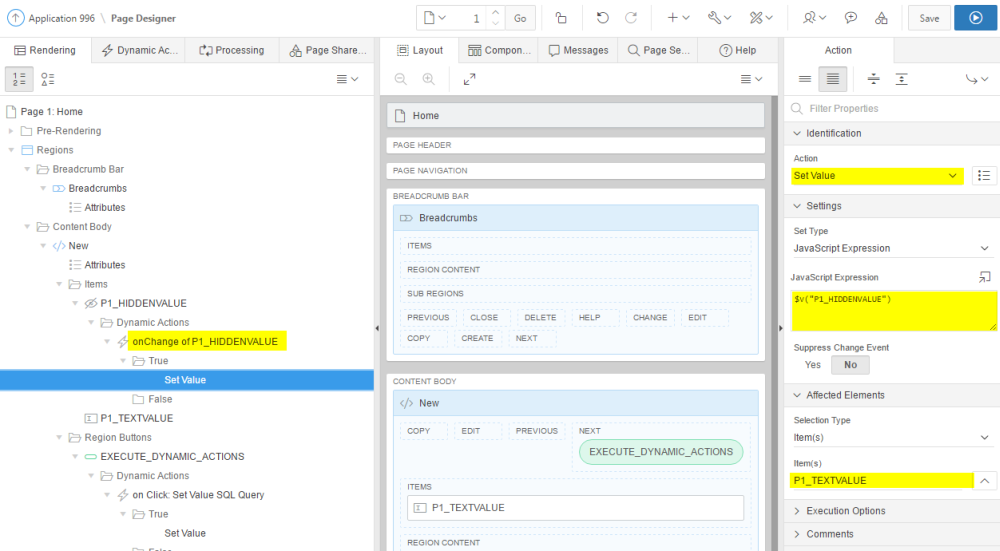This screenshot has width=1000, height=551.
Task: Increment the page number stepper up
Action: (496, 12)
